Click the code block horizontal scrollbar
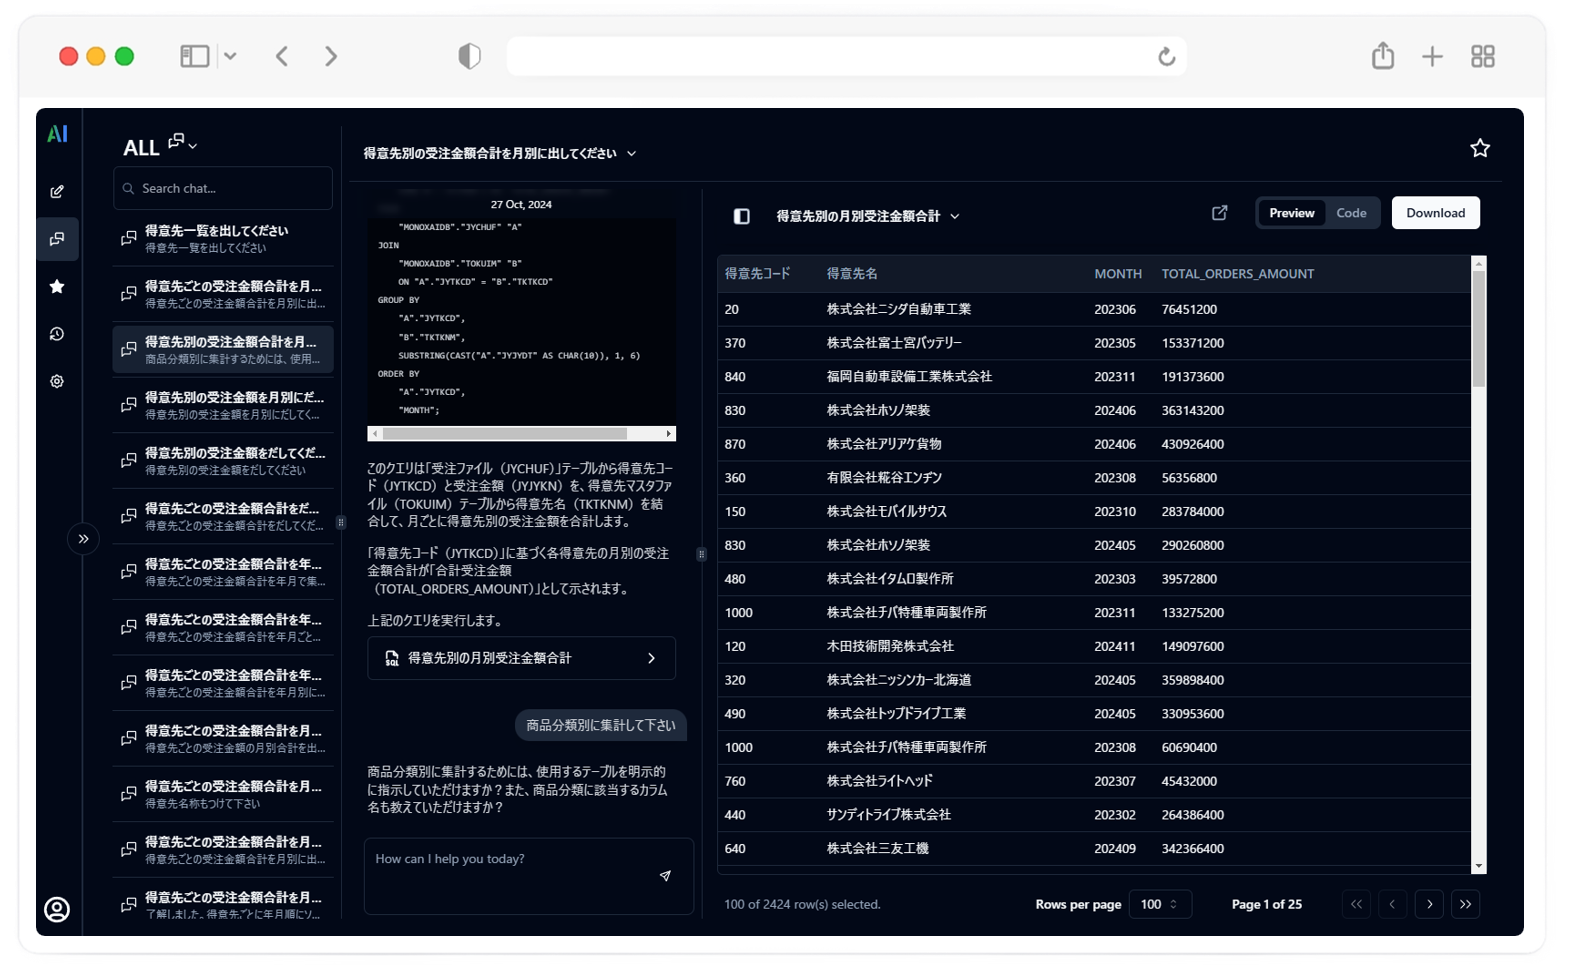 pyautogui.click(x=505, y=434)
